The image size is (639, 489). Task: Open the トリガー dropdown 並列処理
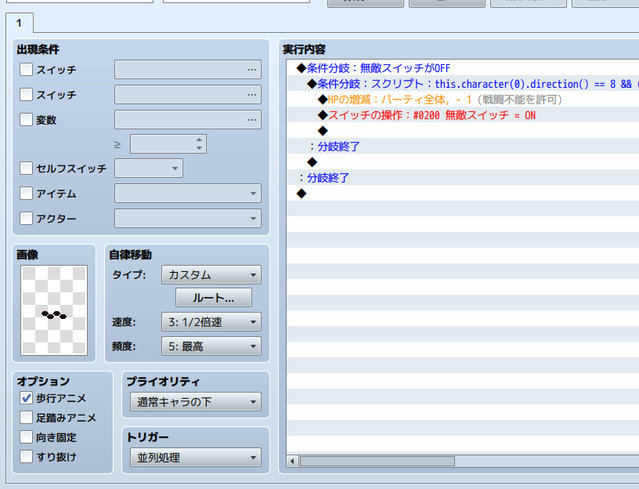pyautogui.click(x=196, y=458)
